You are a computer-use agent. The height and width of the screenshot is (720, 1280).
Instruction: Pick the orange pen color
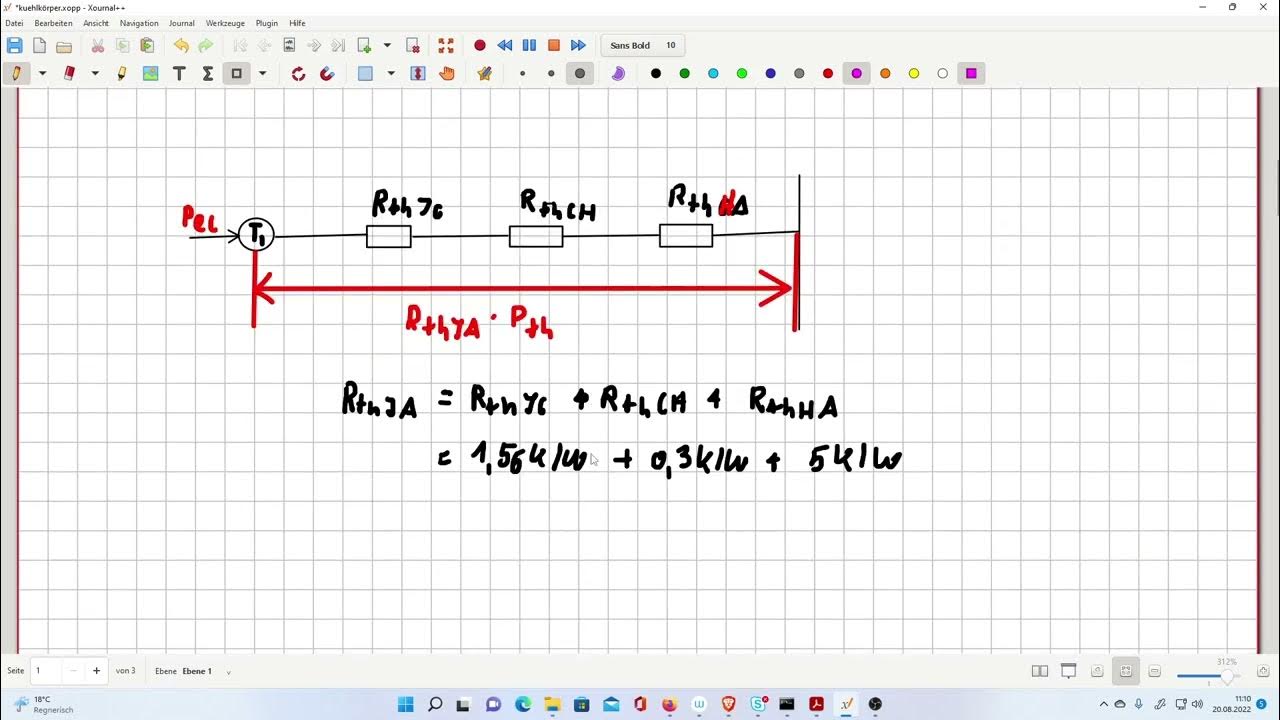(885, 73)
